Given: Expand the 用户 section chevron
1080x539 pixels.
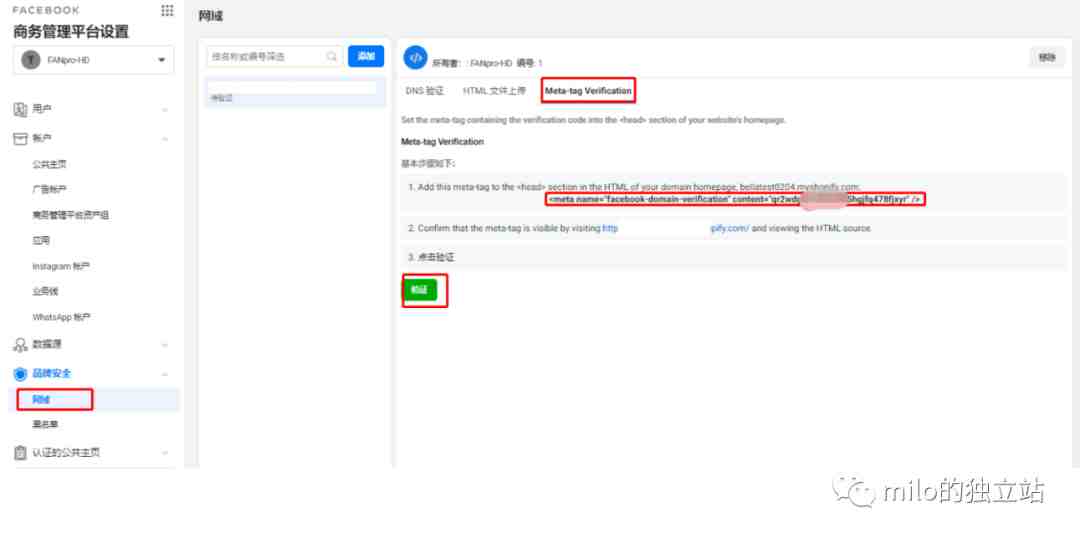Looking at the screenshot, I should (165, 109).
